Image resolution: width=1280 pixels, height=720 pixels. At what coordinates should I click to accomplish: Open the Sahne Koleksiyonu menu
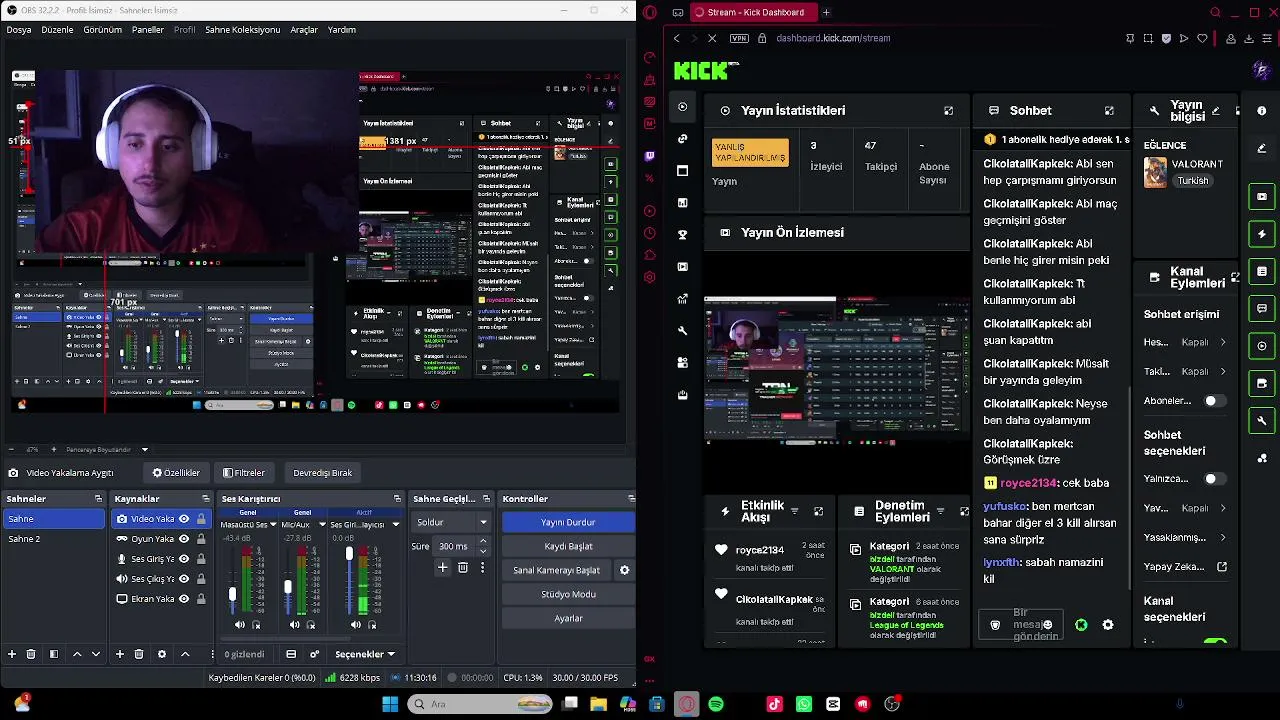(242, 30)
